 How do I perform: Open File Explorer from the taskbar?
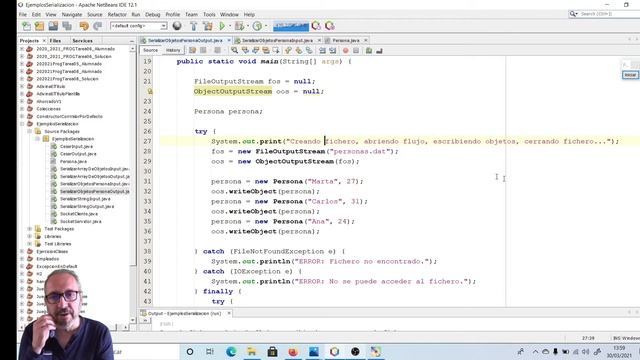pyautogui.click(x=252, y=351)
